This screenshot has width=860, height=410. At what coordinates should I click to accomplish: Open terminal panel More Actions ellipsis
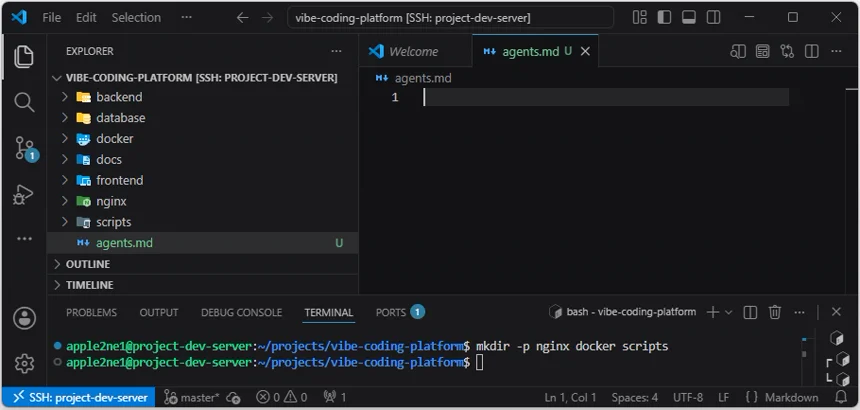[x=799, y=312]
